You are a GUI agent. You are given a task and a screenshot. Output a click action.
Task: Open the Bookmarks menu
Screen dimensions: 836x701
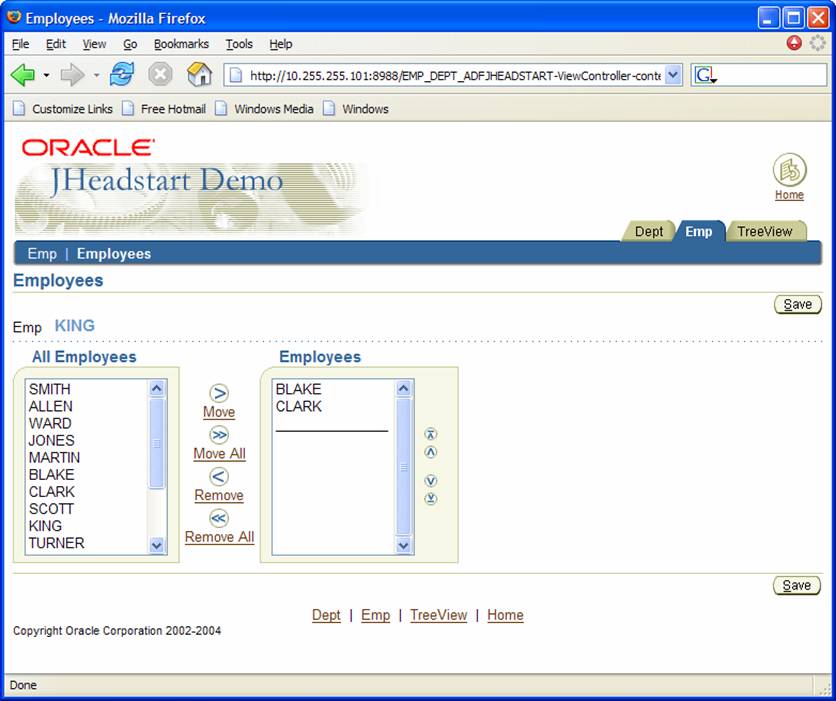[181, 44]
